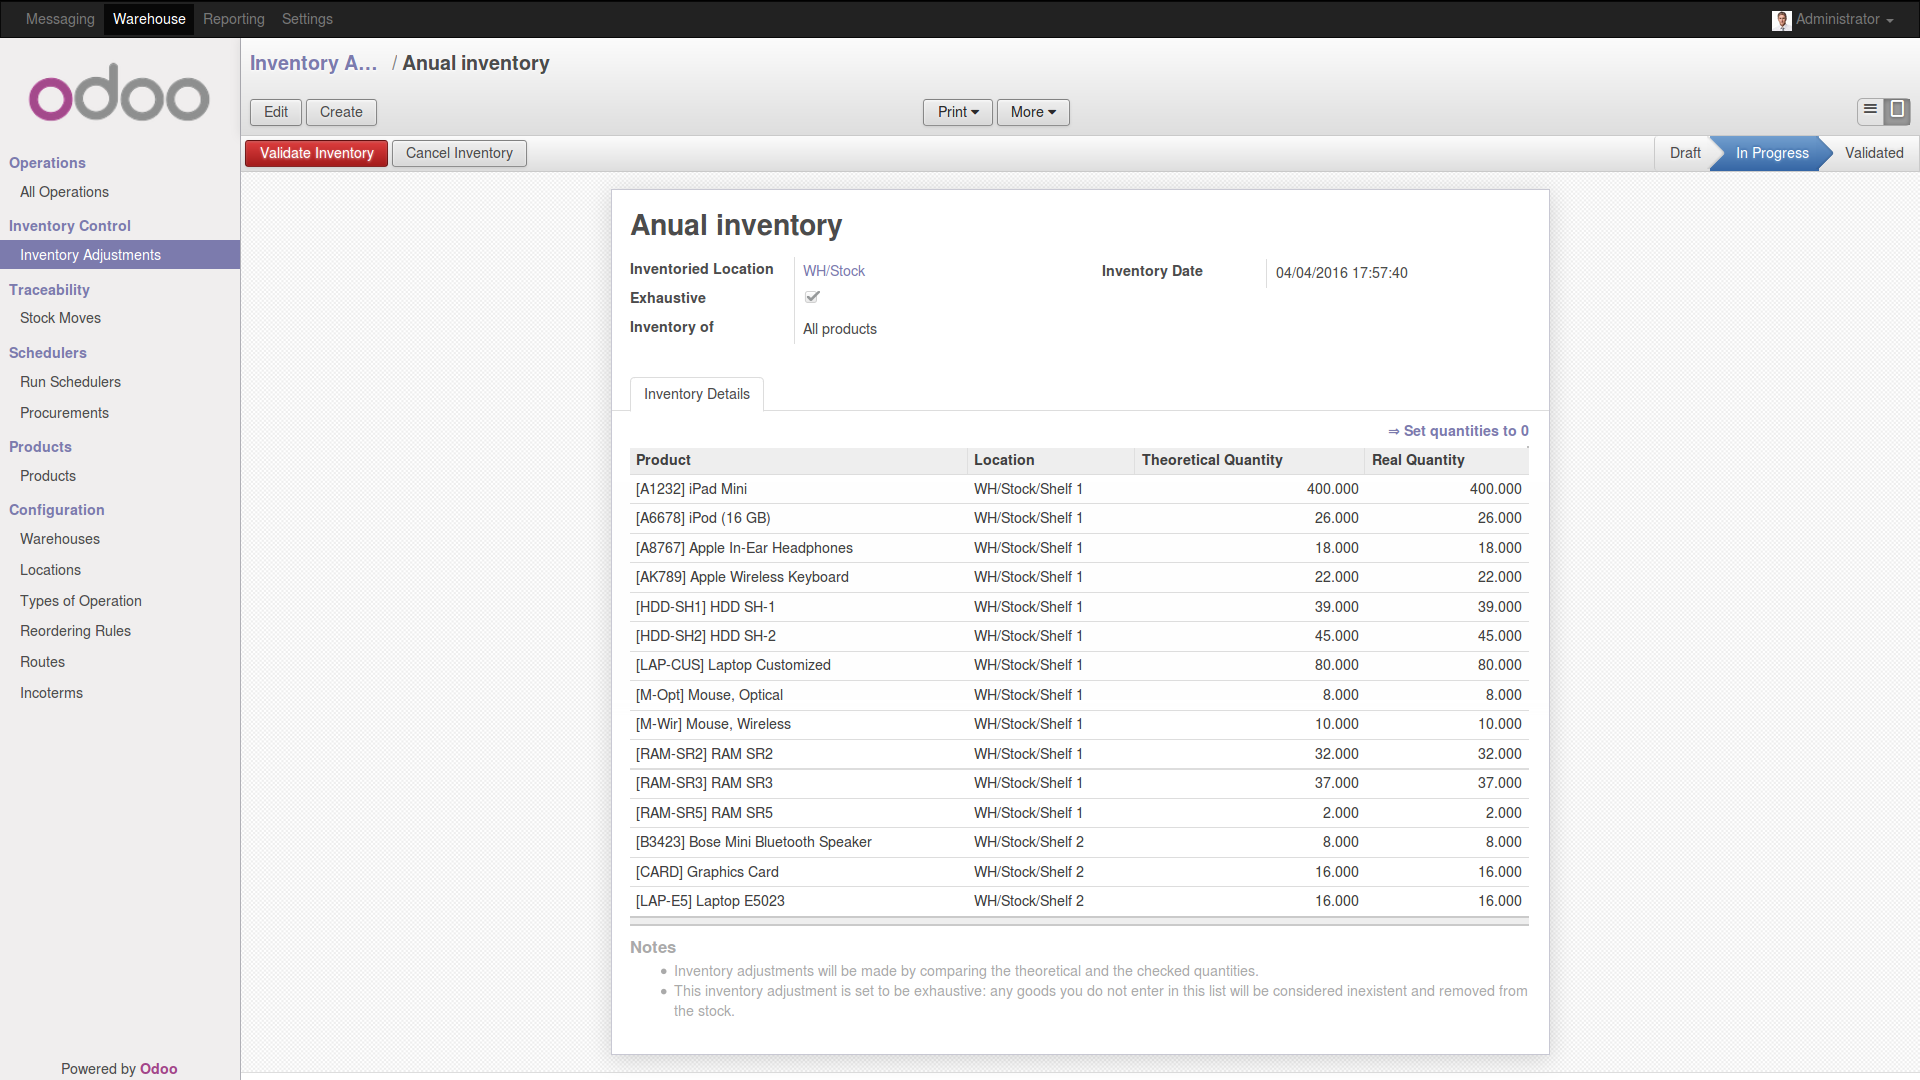Click the Cancel Inventory button
This screenshot has height=1080, width=1920.
(459, 153)
